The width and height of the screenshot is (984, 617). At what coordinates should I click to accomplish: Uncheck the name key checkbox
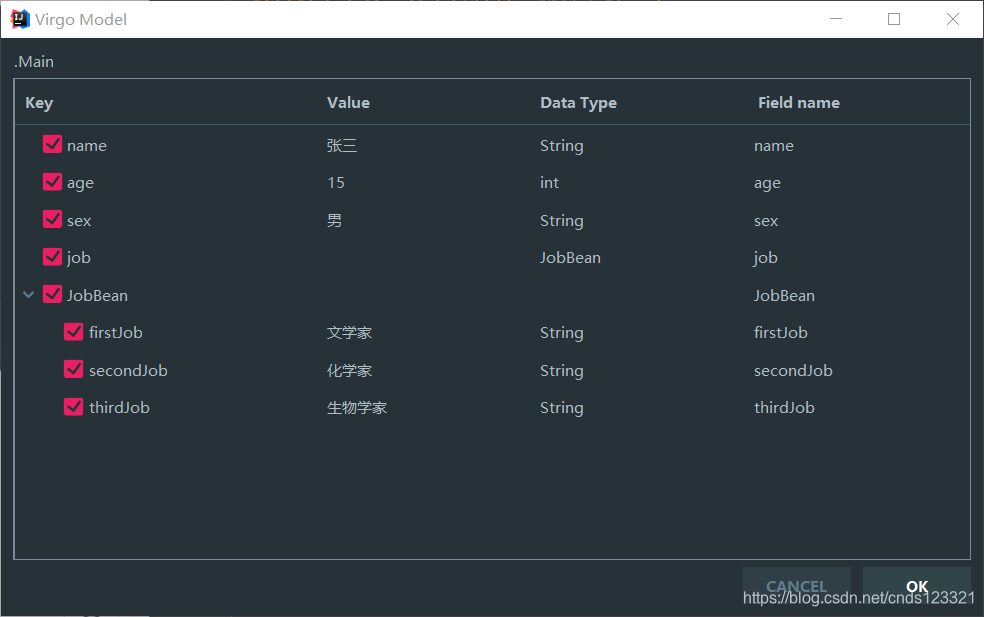(x=52, y=144)
